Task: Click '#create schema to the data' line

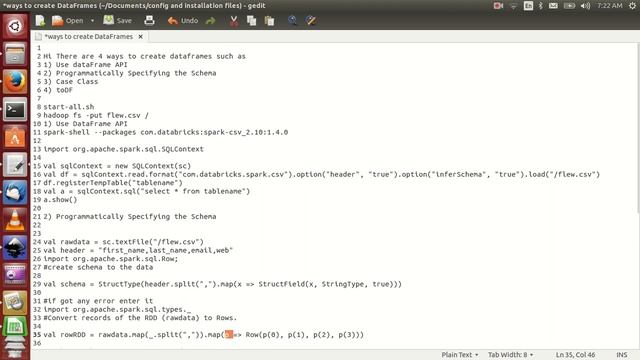Action: click(x=98, y=267)
